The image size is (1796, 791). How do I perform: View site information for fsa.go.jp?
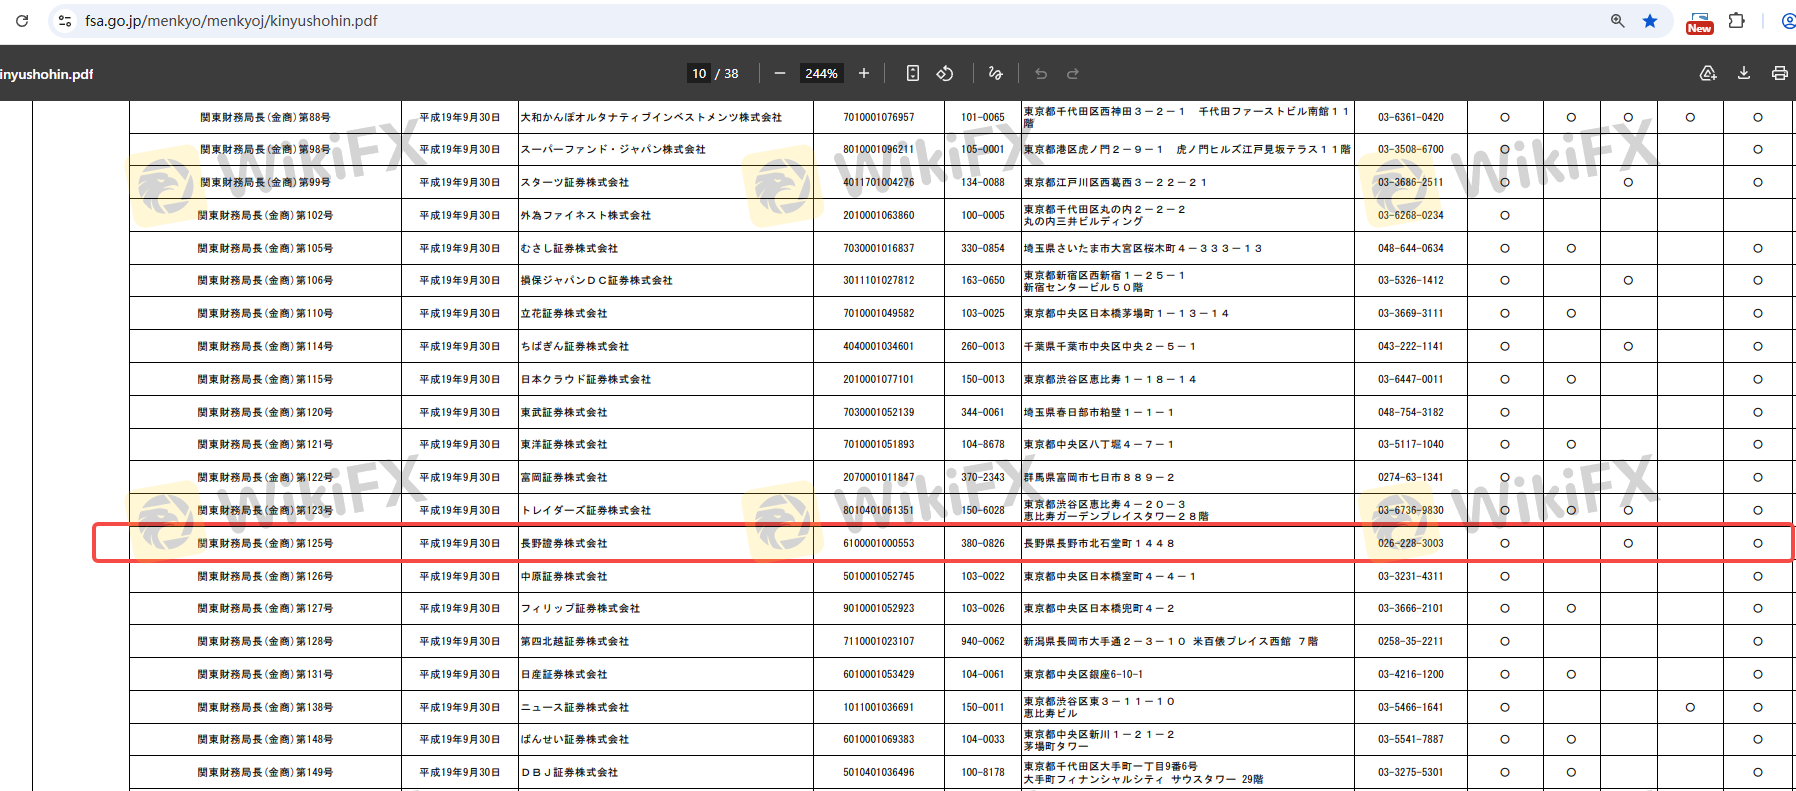click(x=65, y=20)
